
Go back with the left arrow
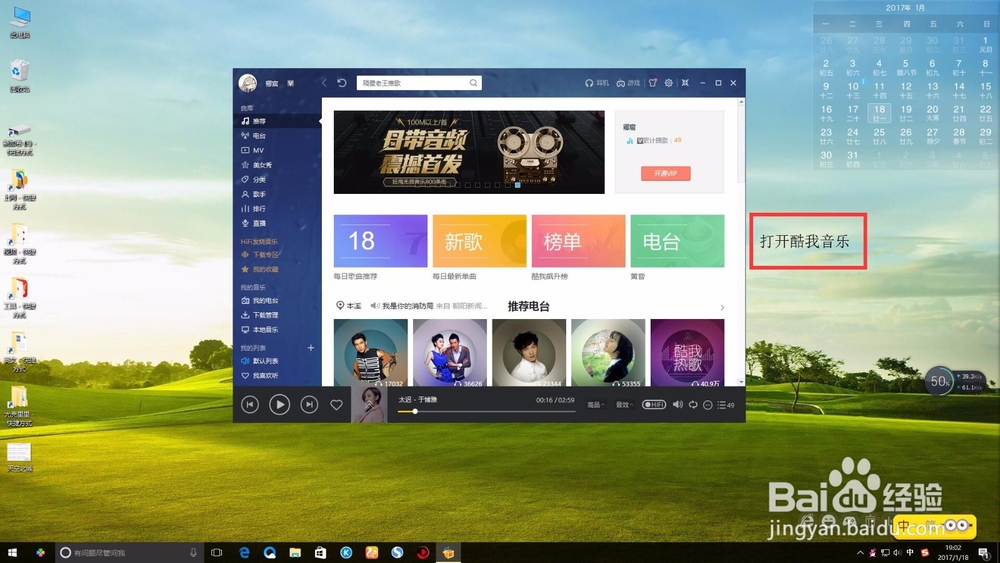324,83
